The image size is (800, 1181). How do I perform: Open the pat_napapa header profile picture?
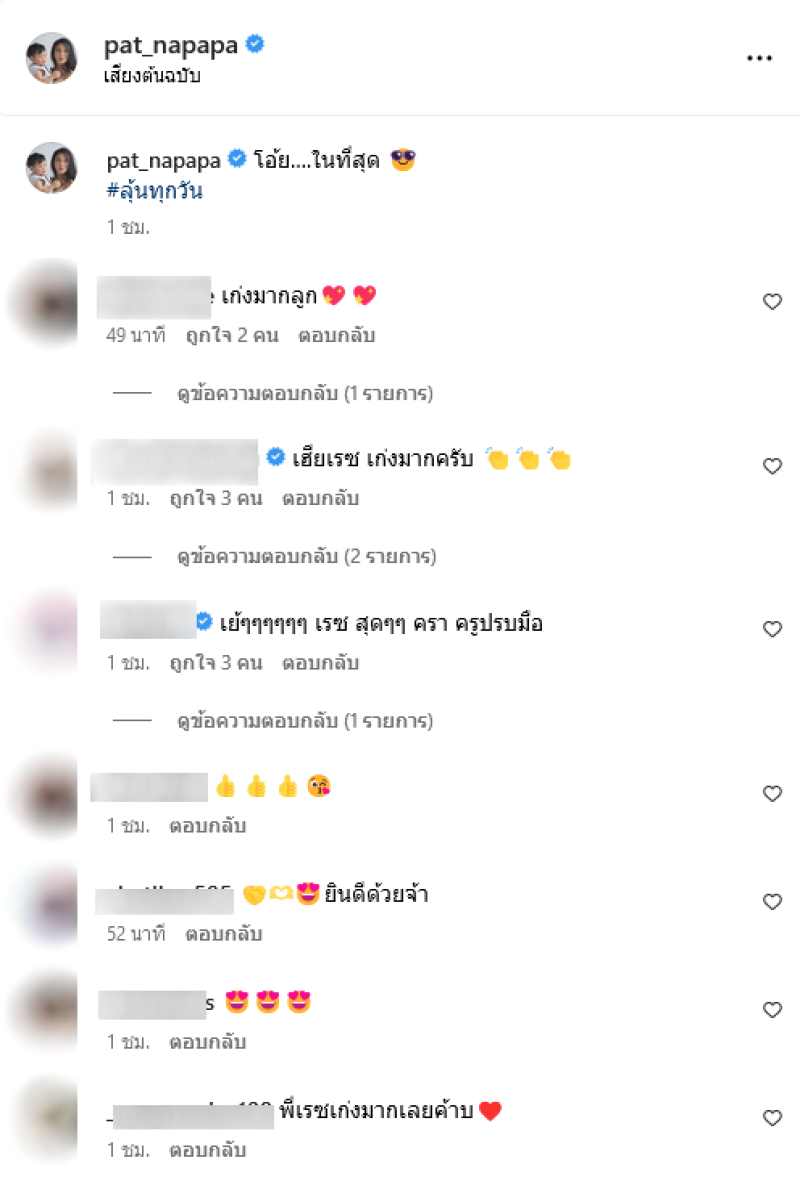51,58
